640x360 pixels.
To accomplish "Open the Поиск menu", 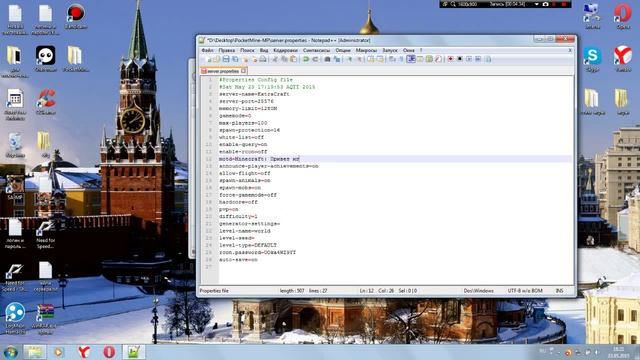I will click(247, 50).
